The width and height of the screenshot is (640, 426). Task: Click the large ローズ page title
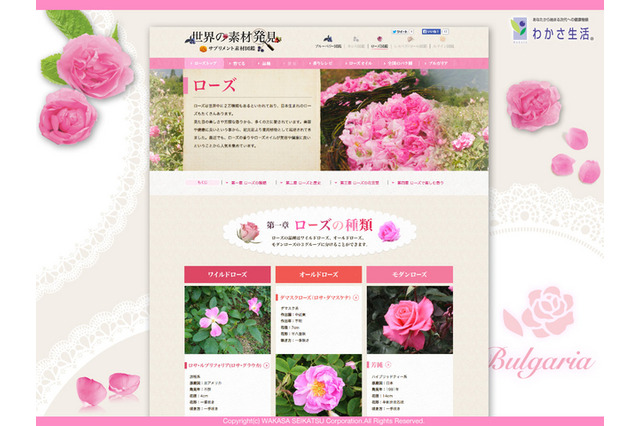pos(214,86)
